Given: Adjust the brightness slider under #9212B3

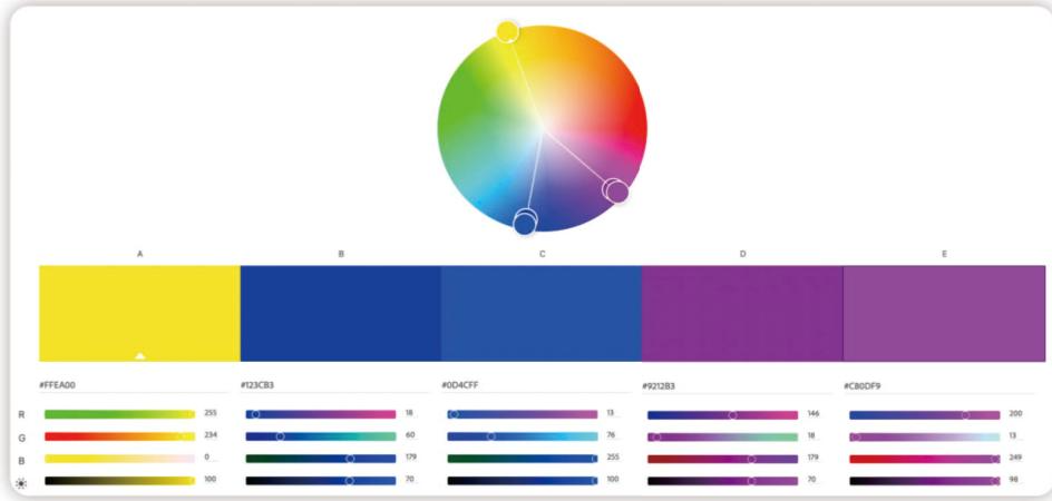Looking at the screenshot, I should tap(723, 481).
